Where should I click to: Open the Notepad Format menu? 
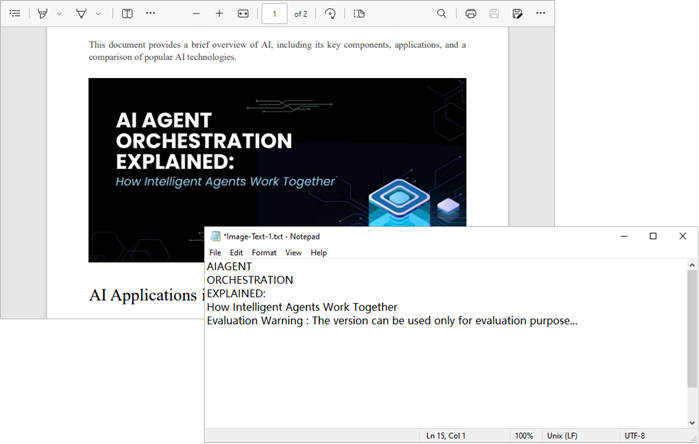click(x=264, y=252)
